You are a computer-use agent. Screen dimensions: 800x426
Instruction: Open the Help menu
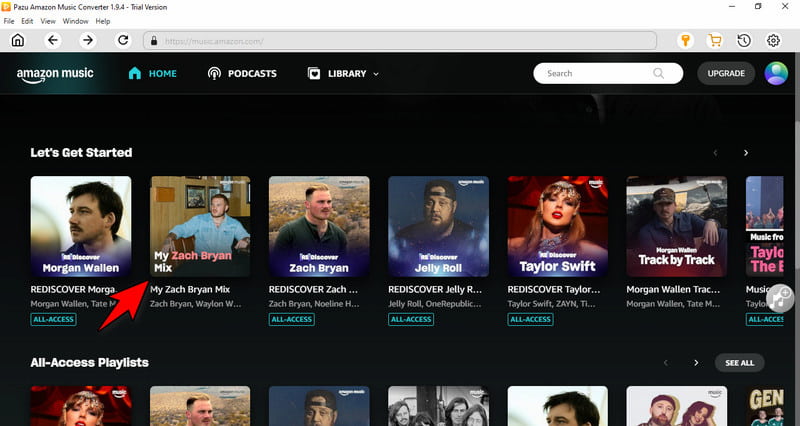click(x=103, y=21)
